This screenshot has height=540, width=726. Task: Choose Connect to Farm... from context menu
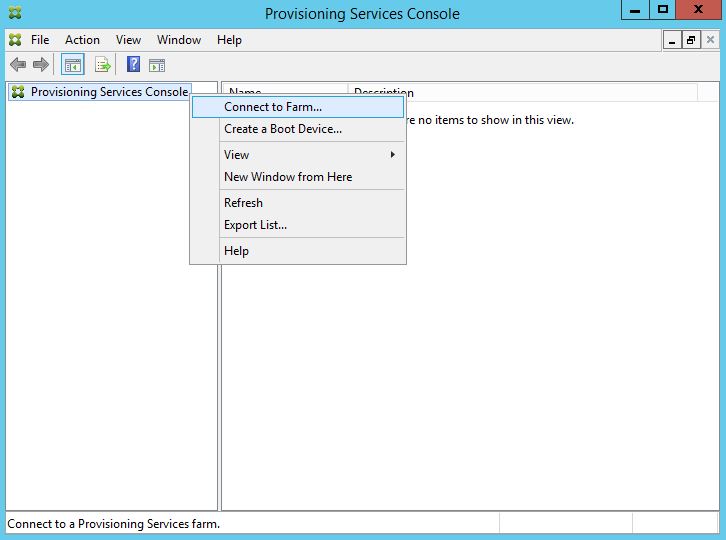[x=298, y=107]
